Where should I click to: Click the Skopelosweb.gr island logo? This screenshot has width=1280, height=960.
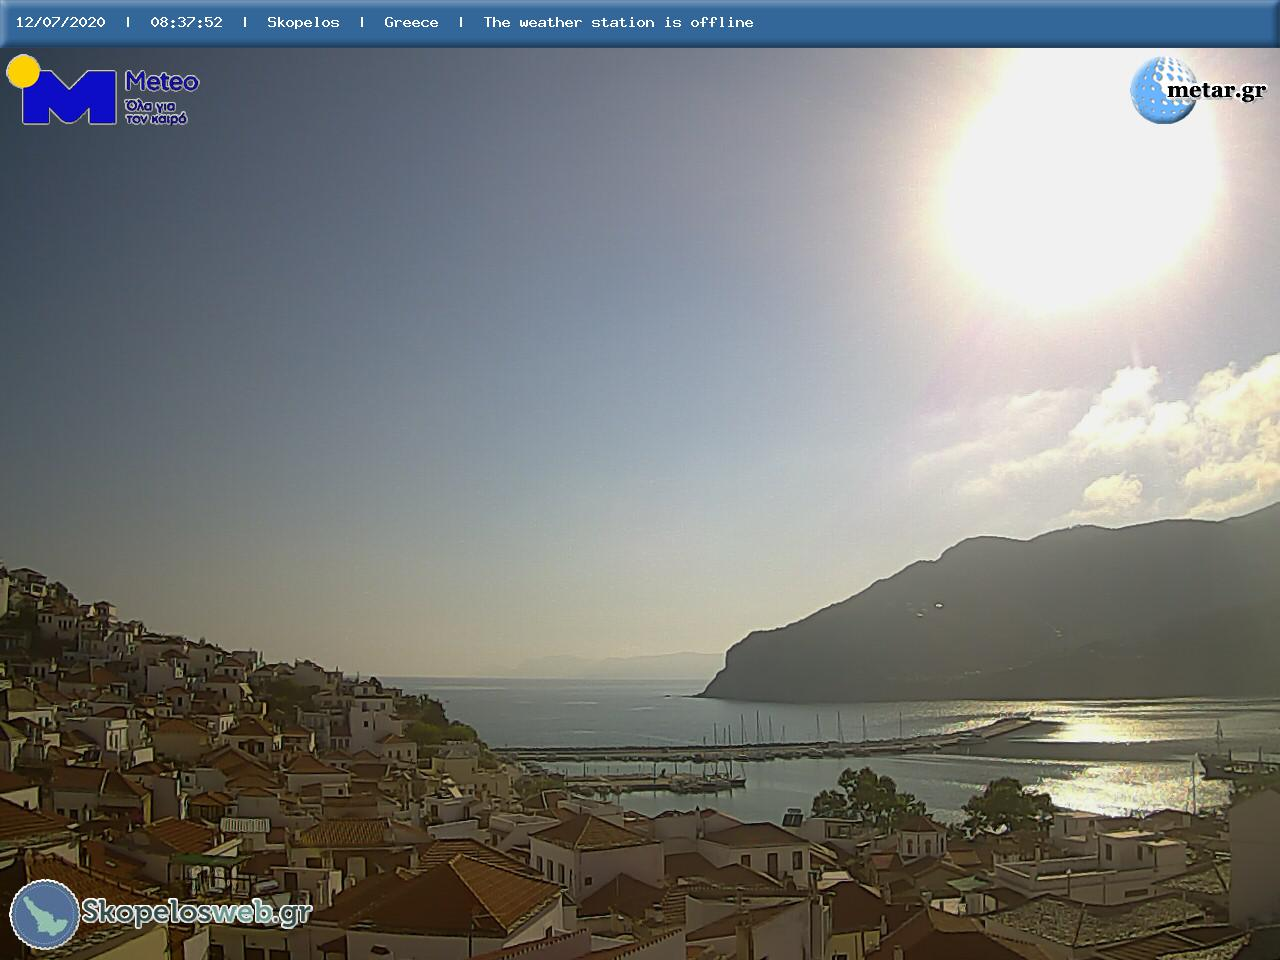(45, 914)
